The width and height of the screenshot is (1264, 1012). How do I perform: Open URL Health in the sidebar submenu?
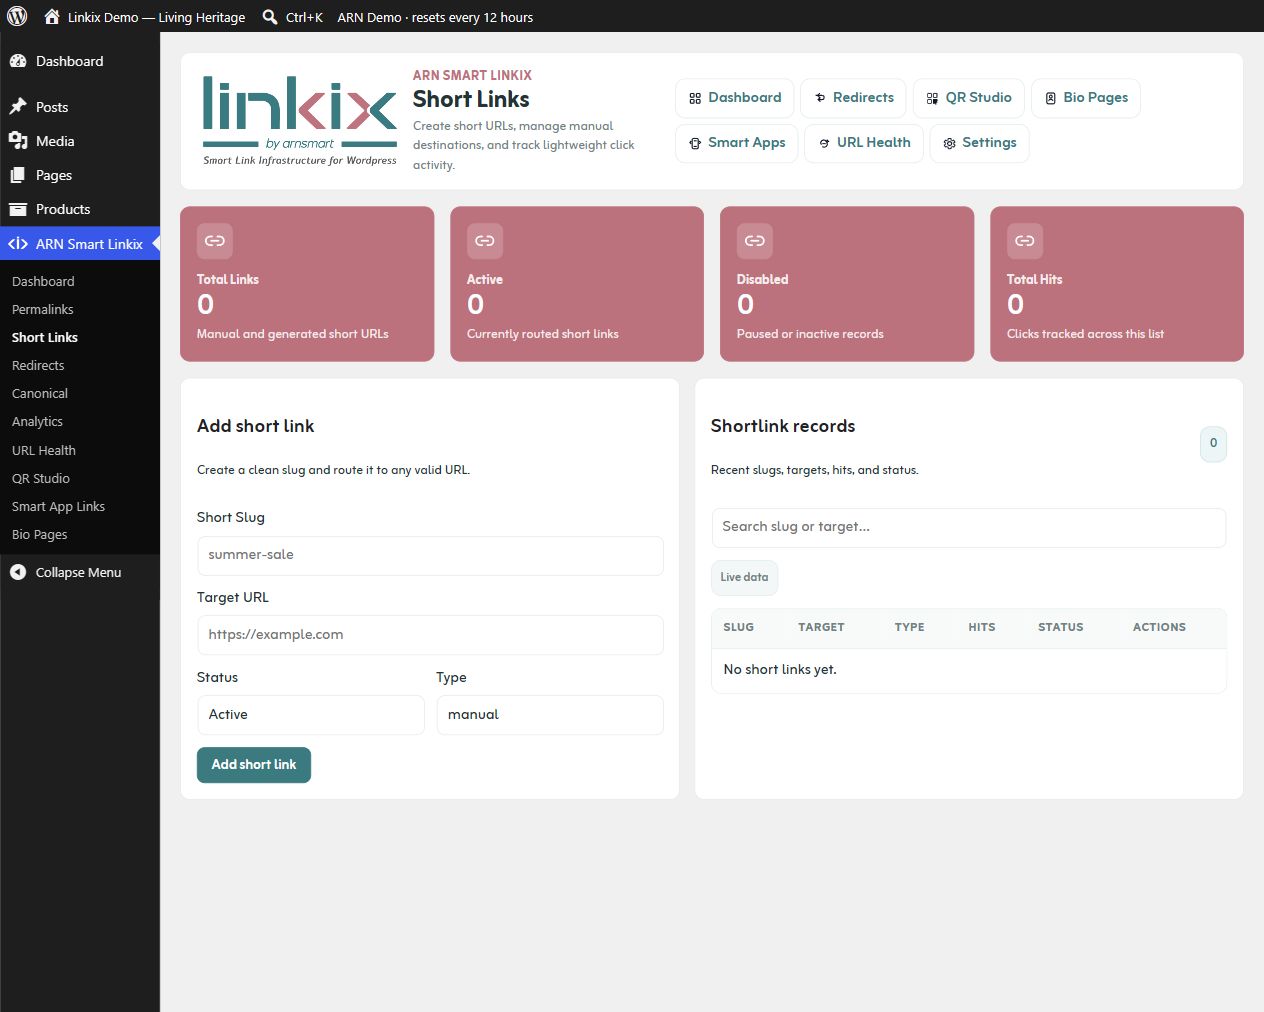pyautogui.click(x=44, y=451)
